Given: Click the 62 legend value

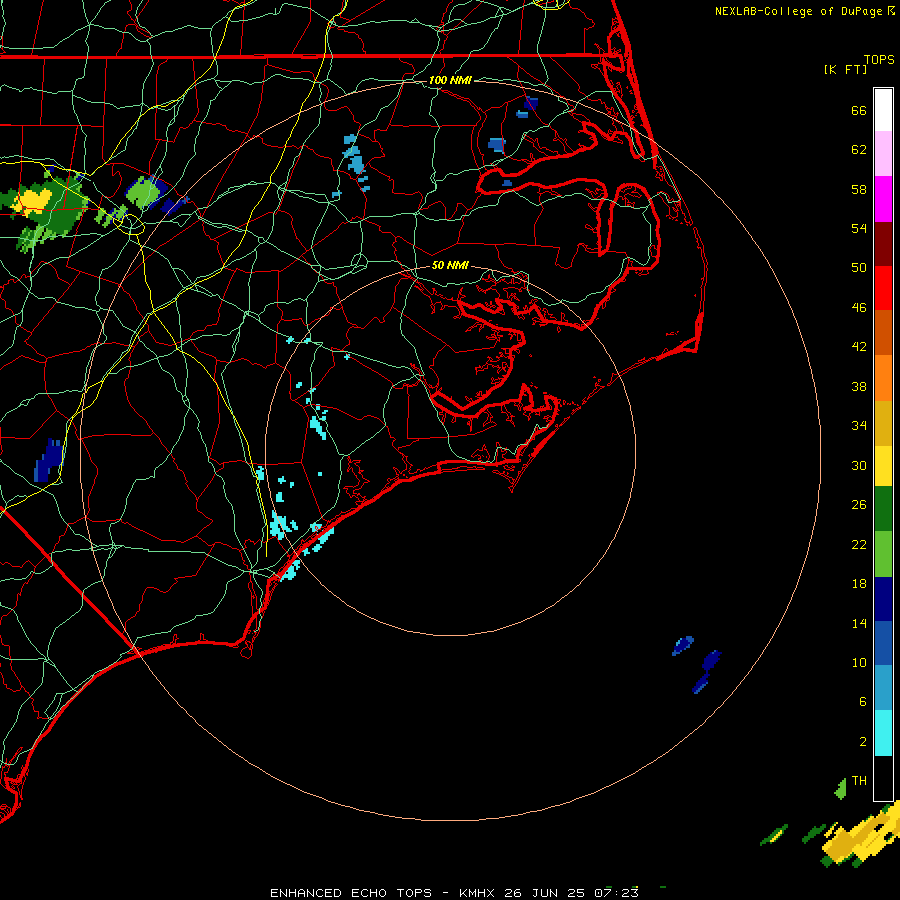Looking at the screenshot, I should (x=859, y=150).
